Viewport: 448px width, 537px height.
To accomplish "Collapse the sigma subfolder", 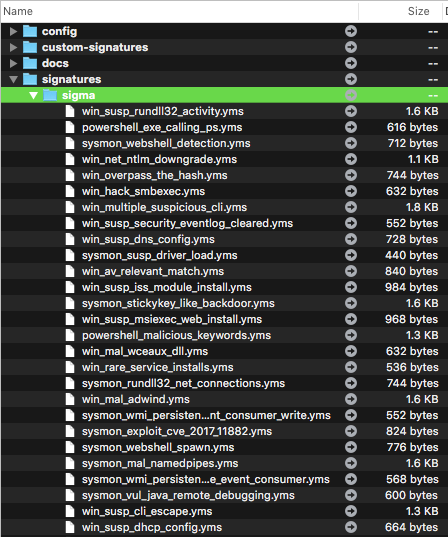I will tap(34, 96).
